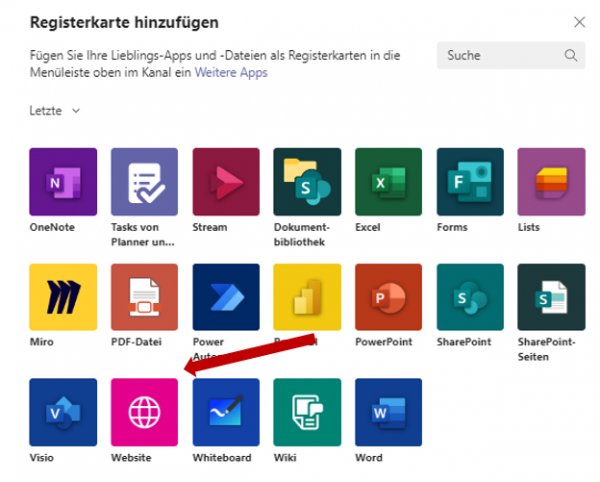Click the Miro label text
This screenshot has height=482, width=600.
pos(42,342)
